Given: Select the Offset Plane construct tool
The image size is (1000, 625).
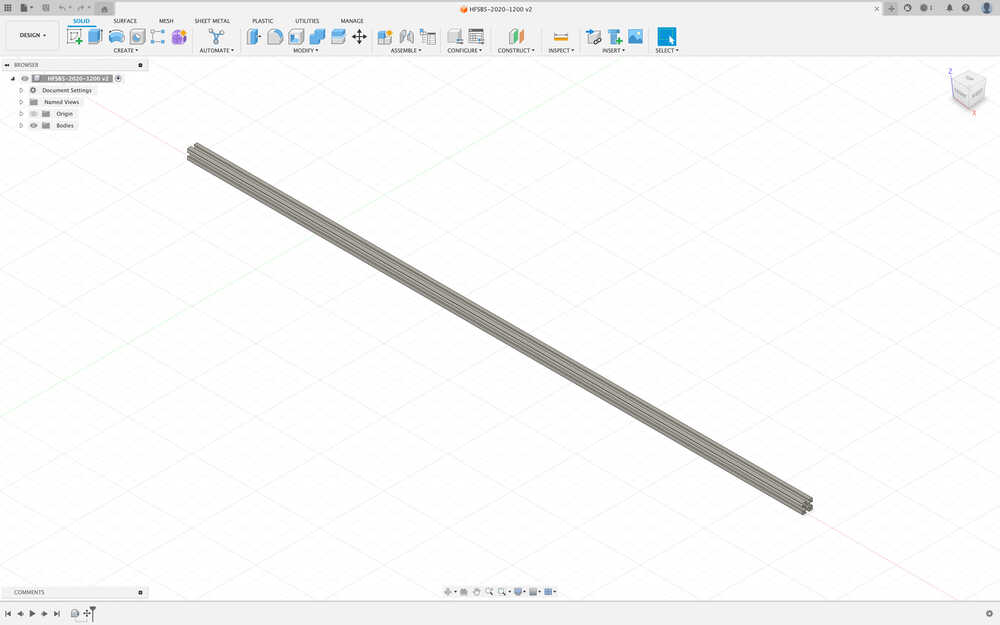Looking at the screenshot, I should [516, 36].
